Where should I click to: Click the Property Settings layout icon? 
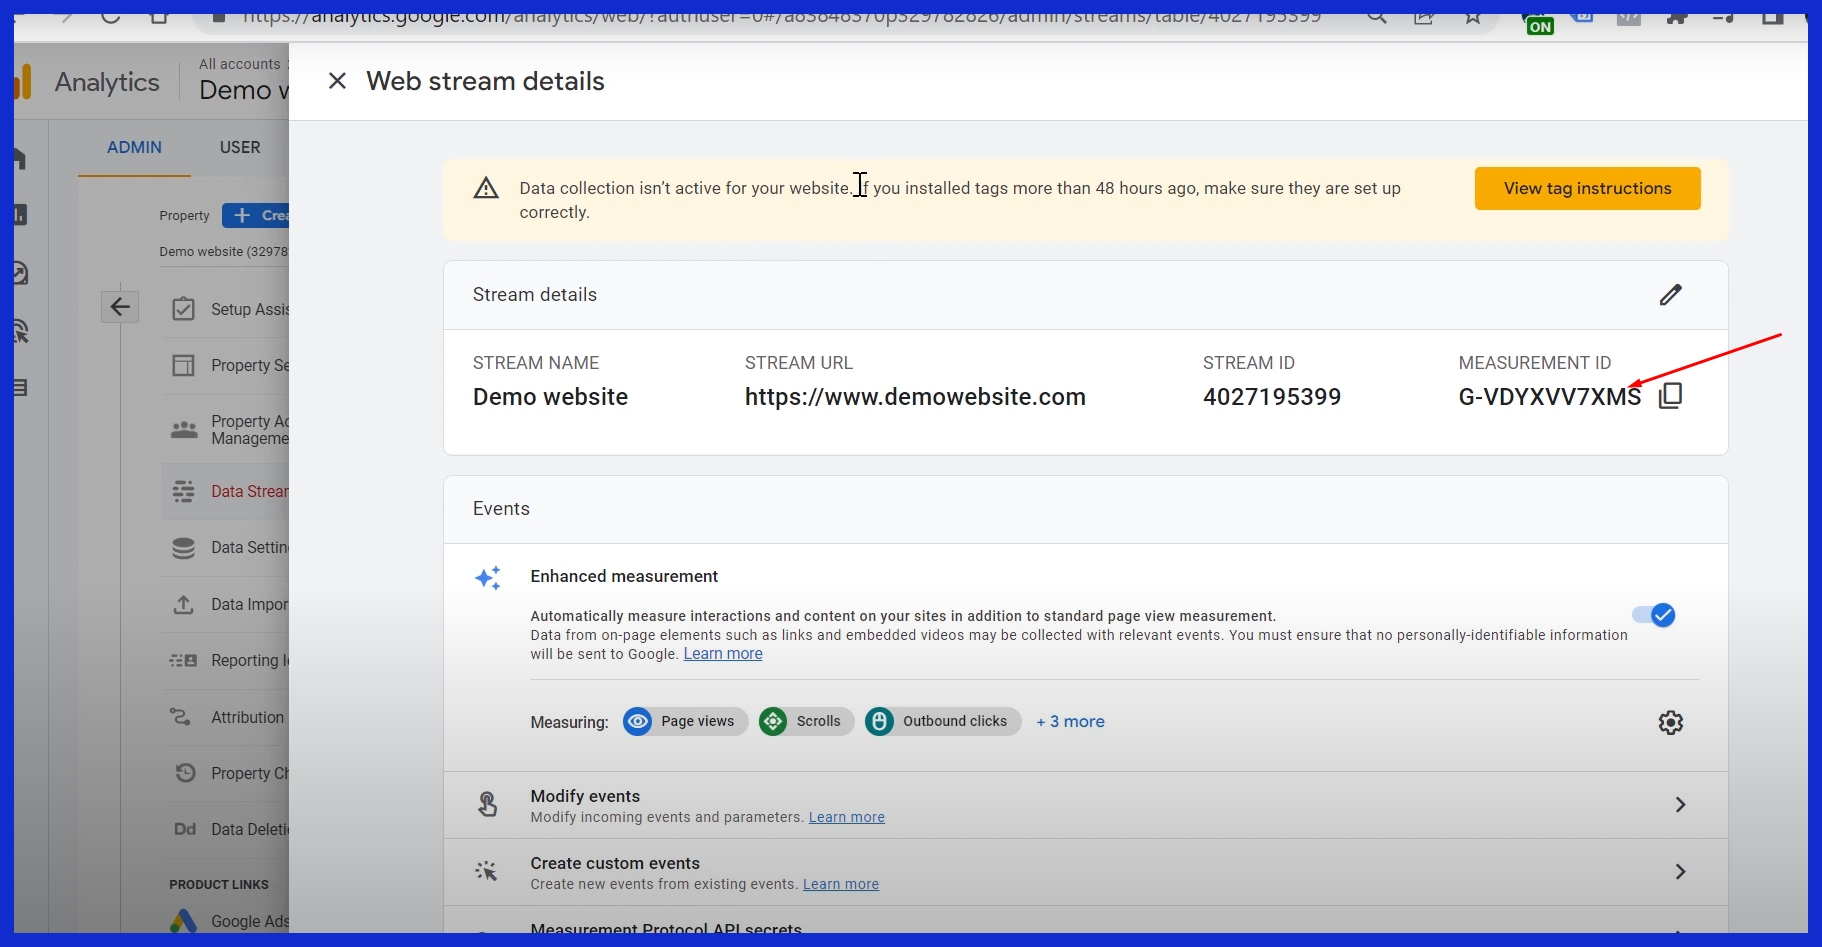click(183, 365)
